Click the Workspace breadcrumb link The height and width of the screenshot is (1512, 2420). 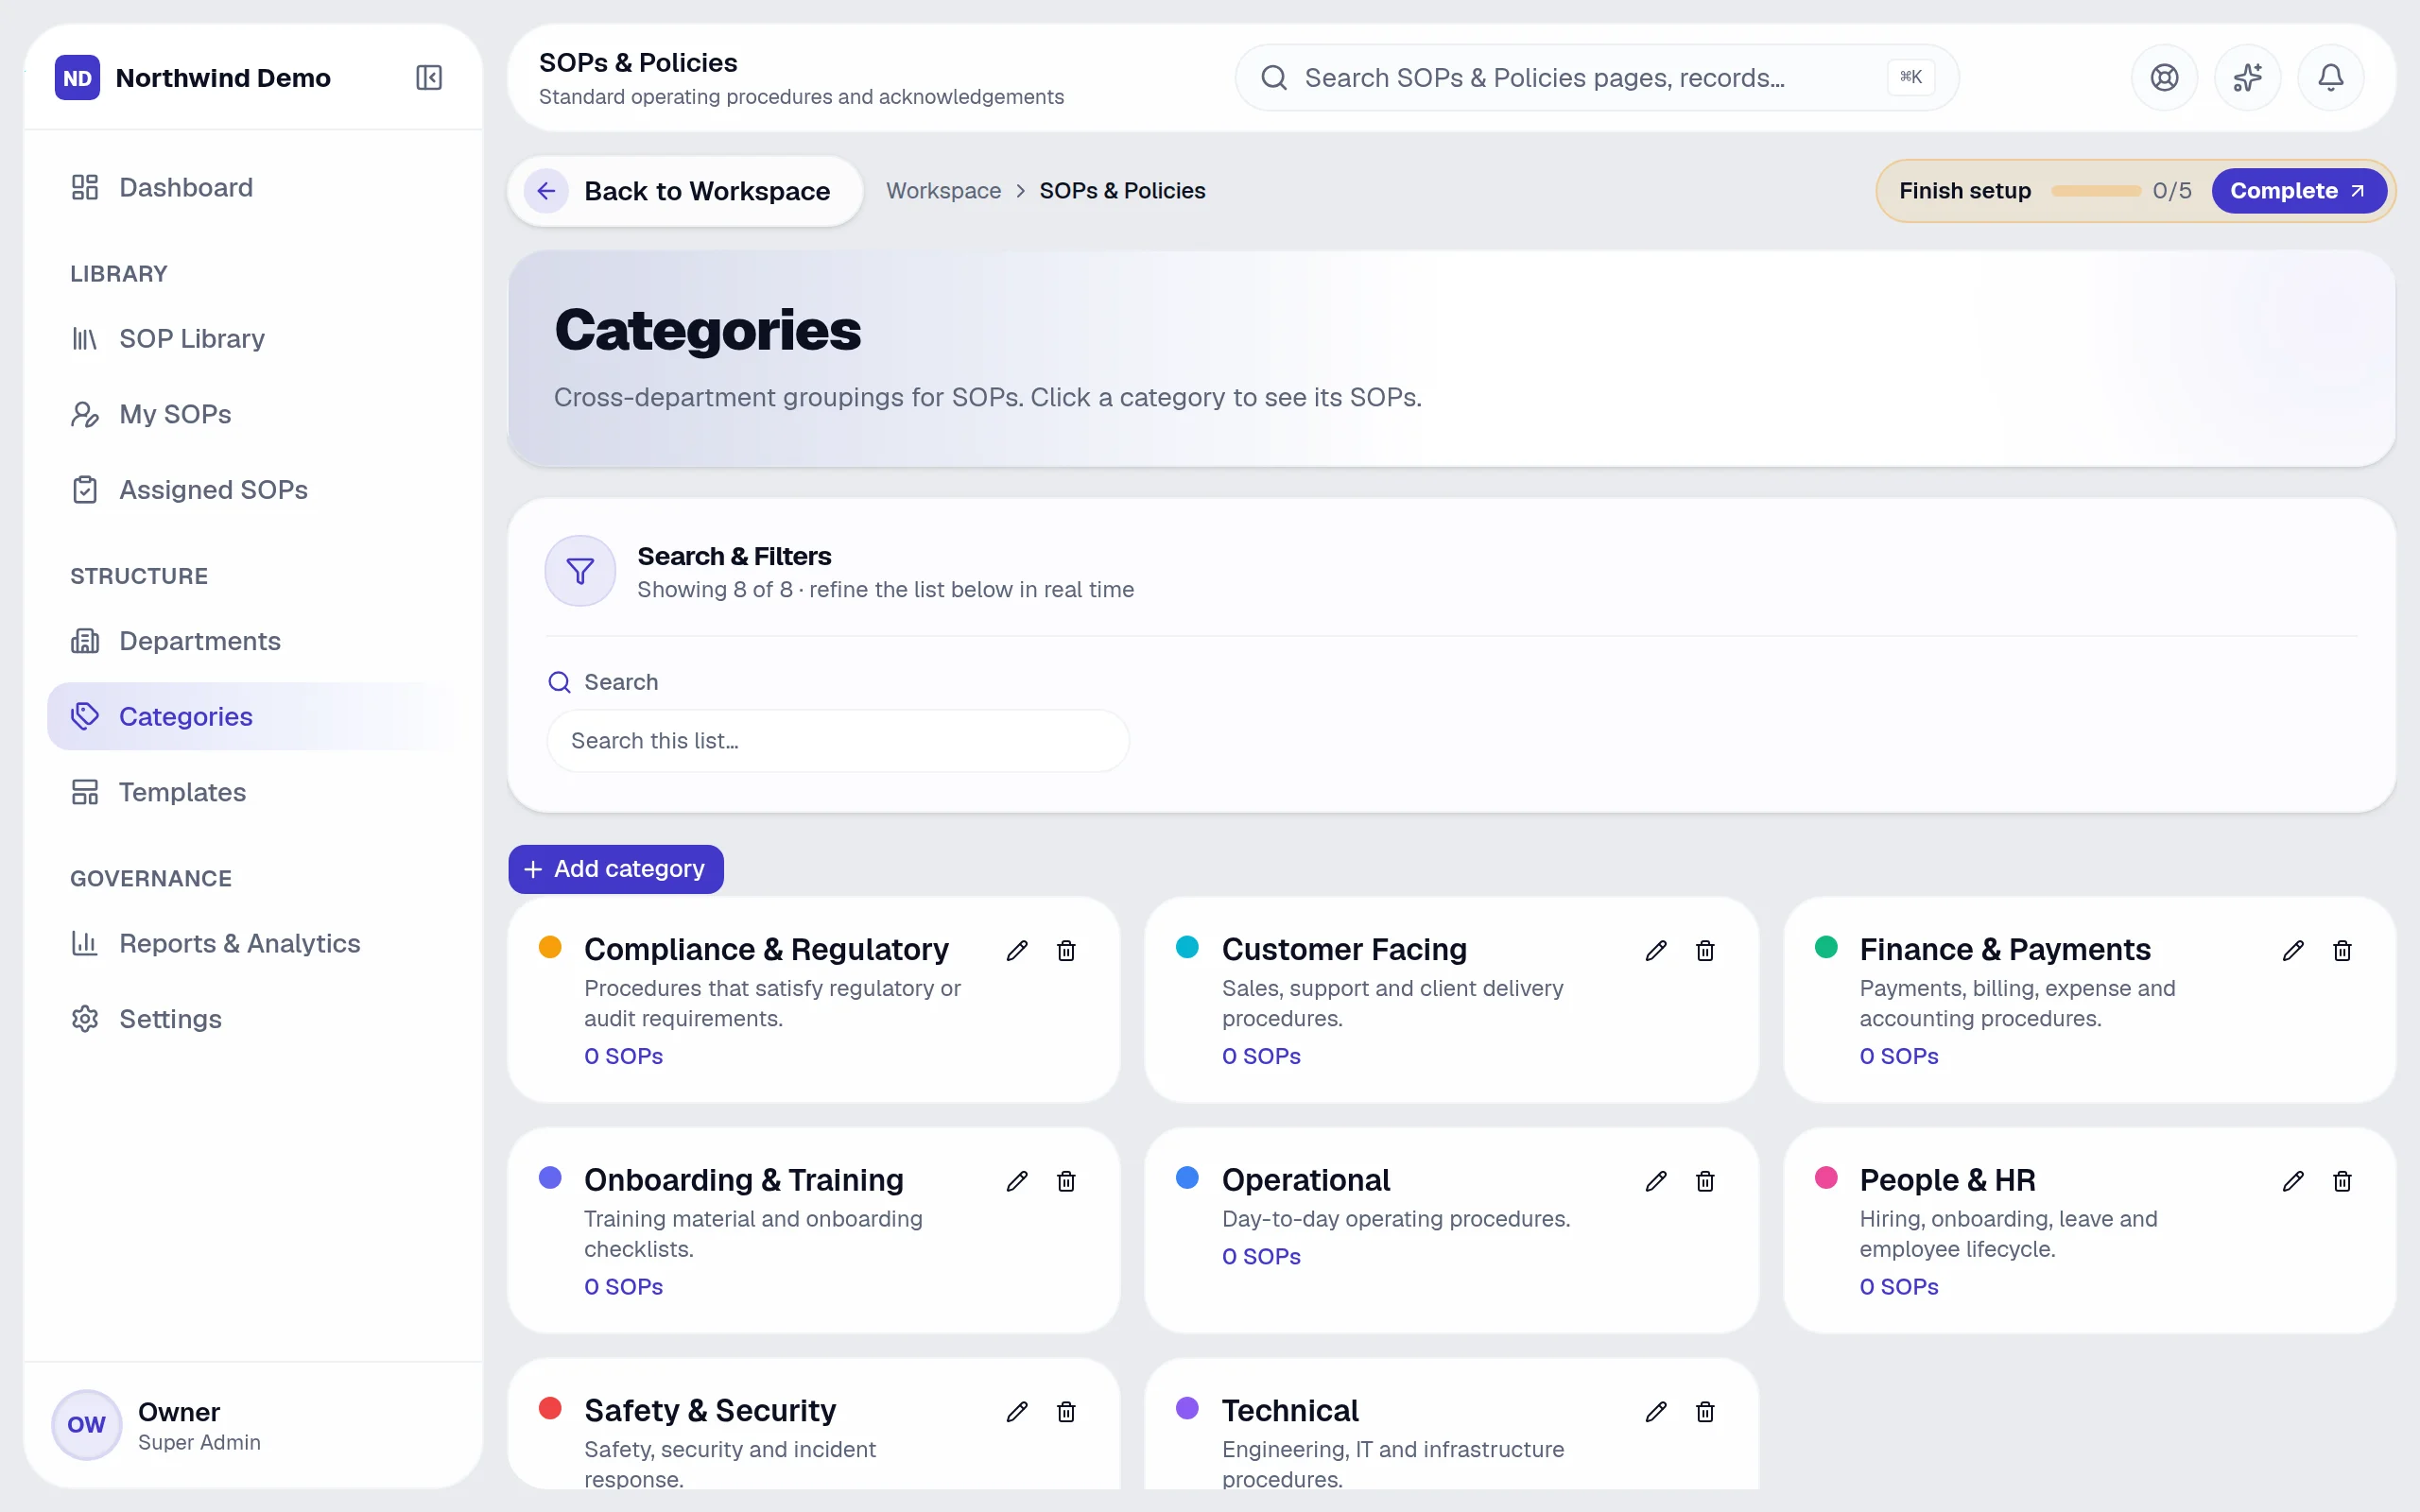click(943, 190)
